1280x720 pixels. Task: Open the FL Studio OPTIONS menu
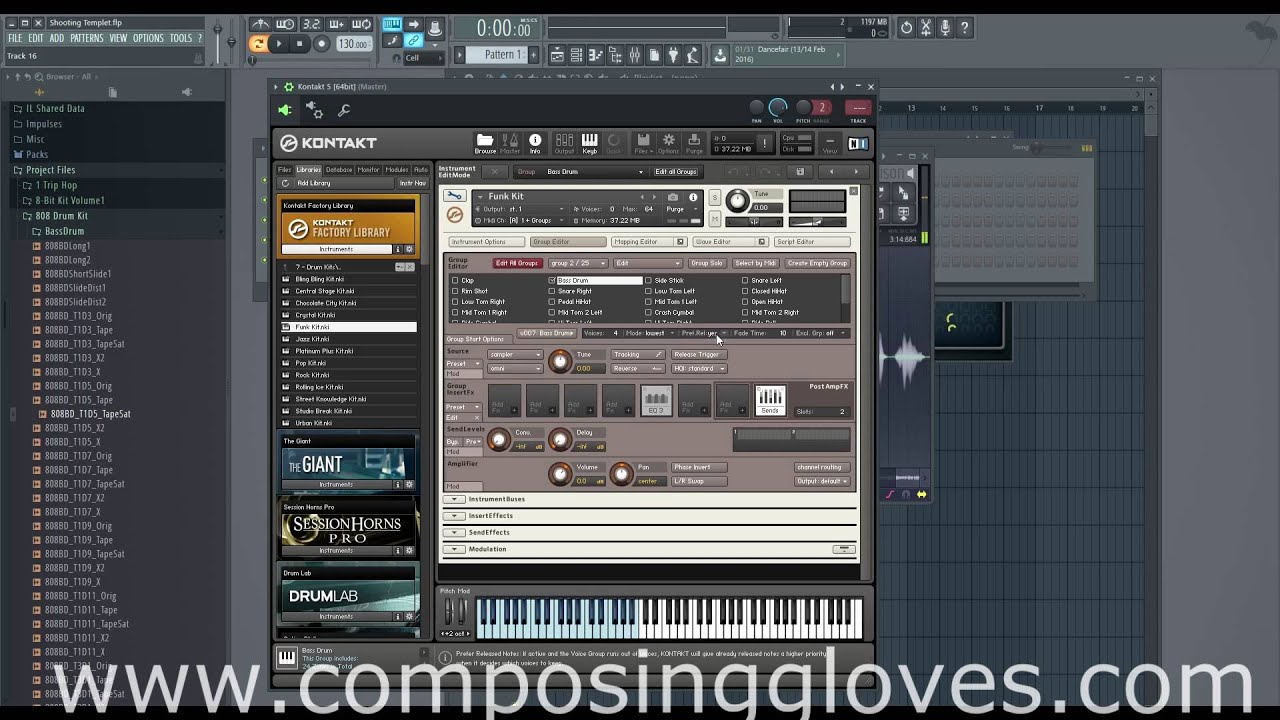(x=148, y=38)
